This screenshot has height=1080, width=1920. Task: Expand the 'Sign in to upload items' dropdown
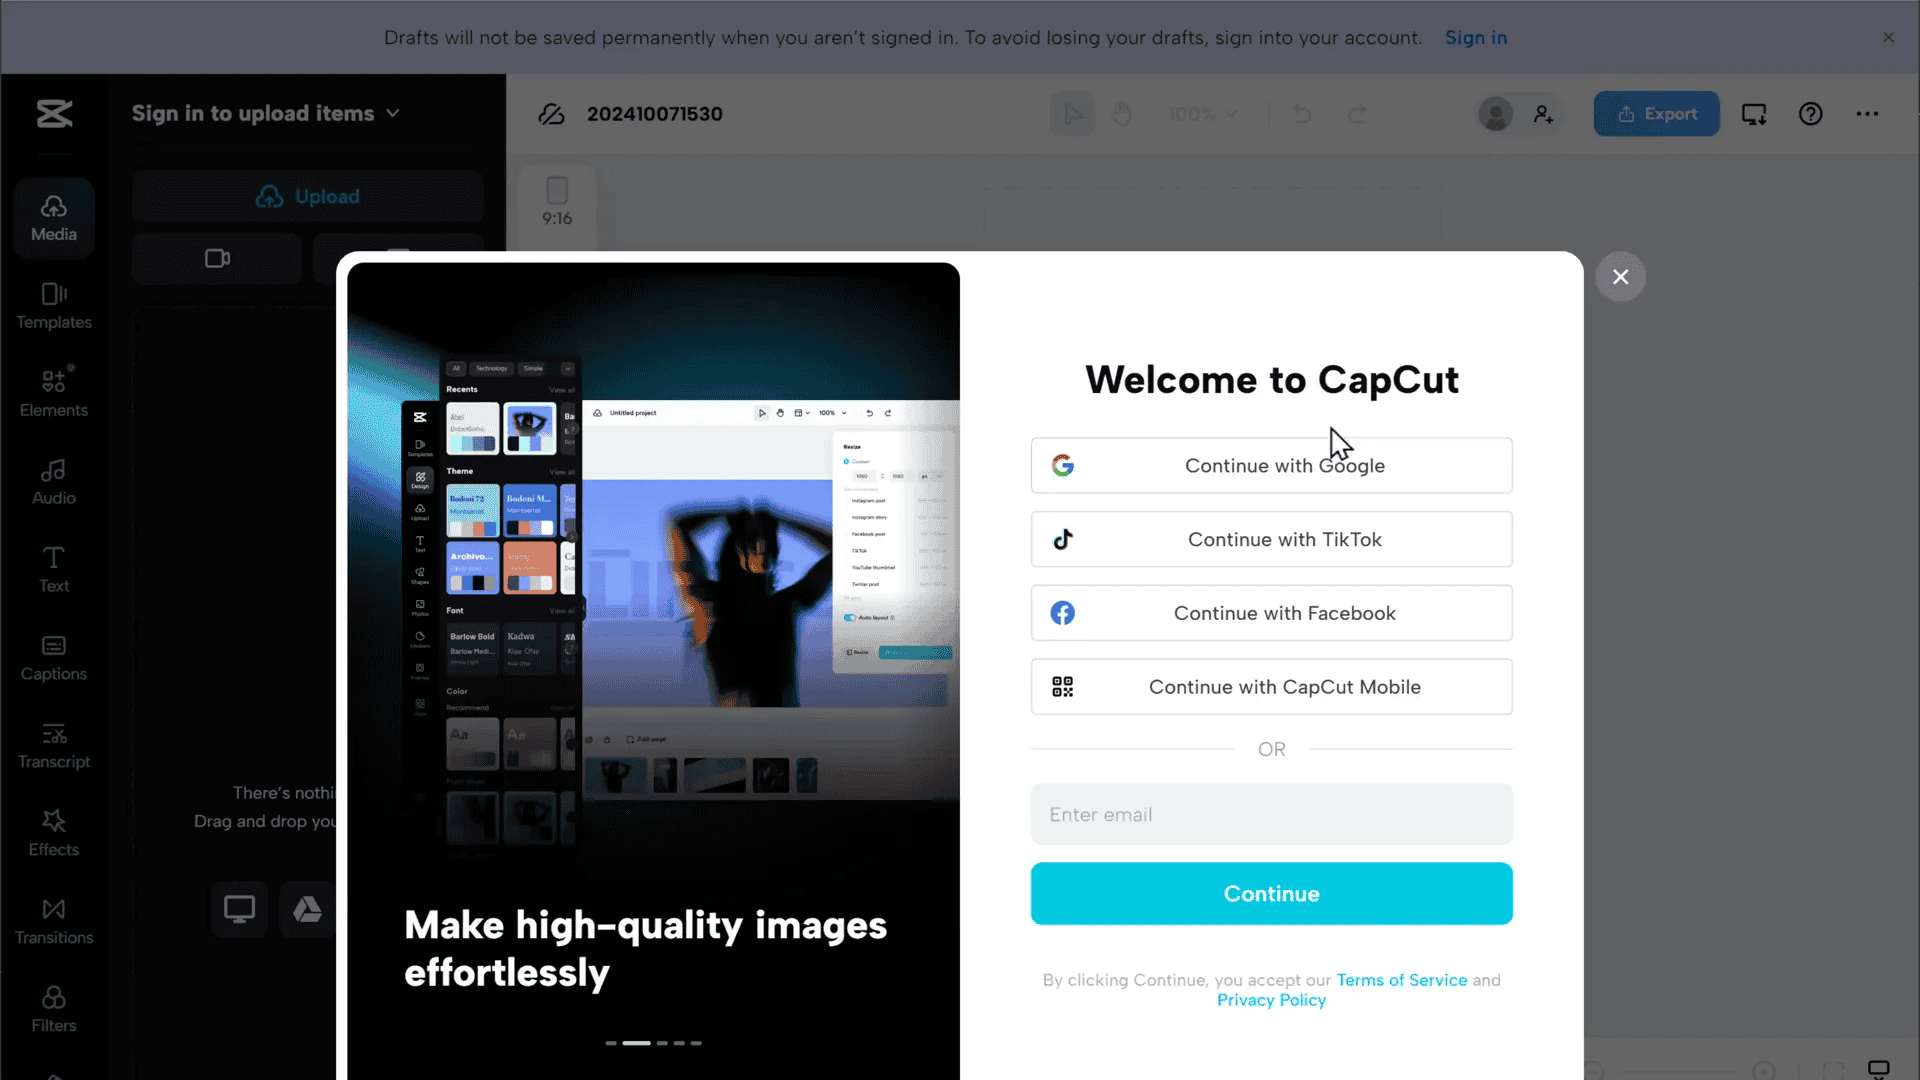(x=266, y=114)
